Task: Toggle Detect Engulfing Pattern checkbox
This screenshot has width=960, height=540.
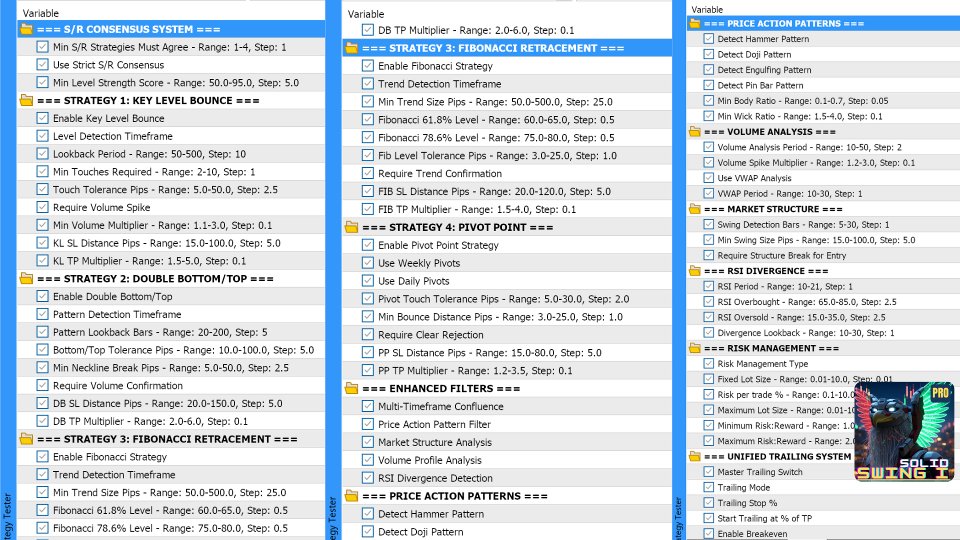Action: [x=708, y=70]
